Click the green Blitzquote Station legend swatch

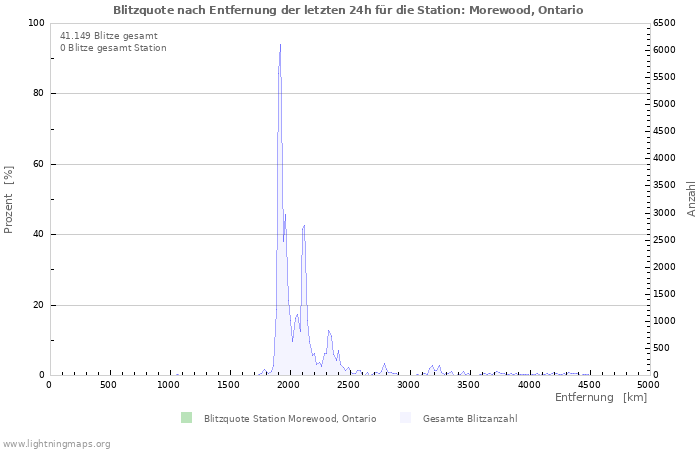pos(186,418)
